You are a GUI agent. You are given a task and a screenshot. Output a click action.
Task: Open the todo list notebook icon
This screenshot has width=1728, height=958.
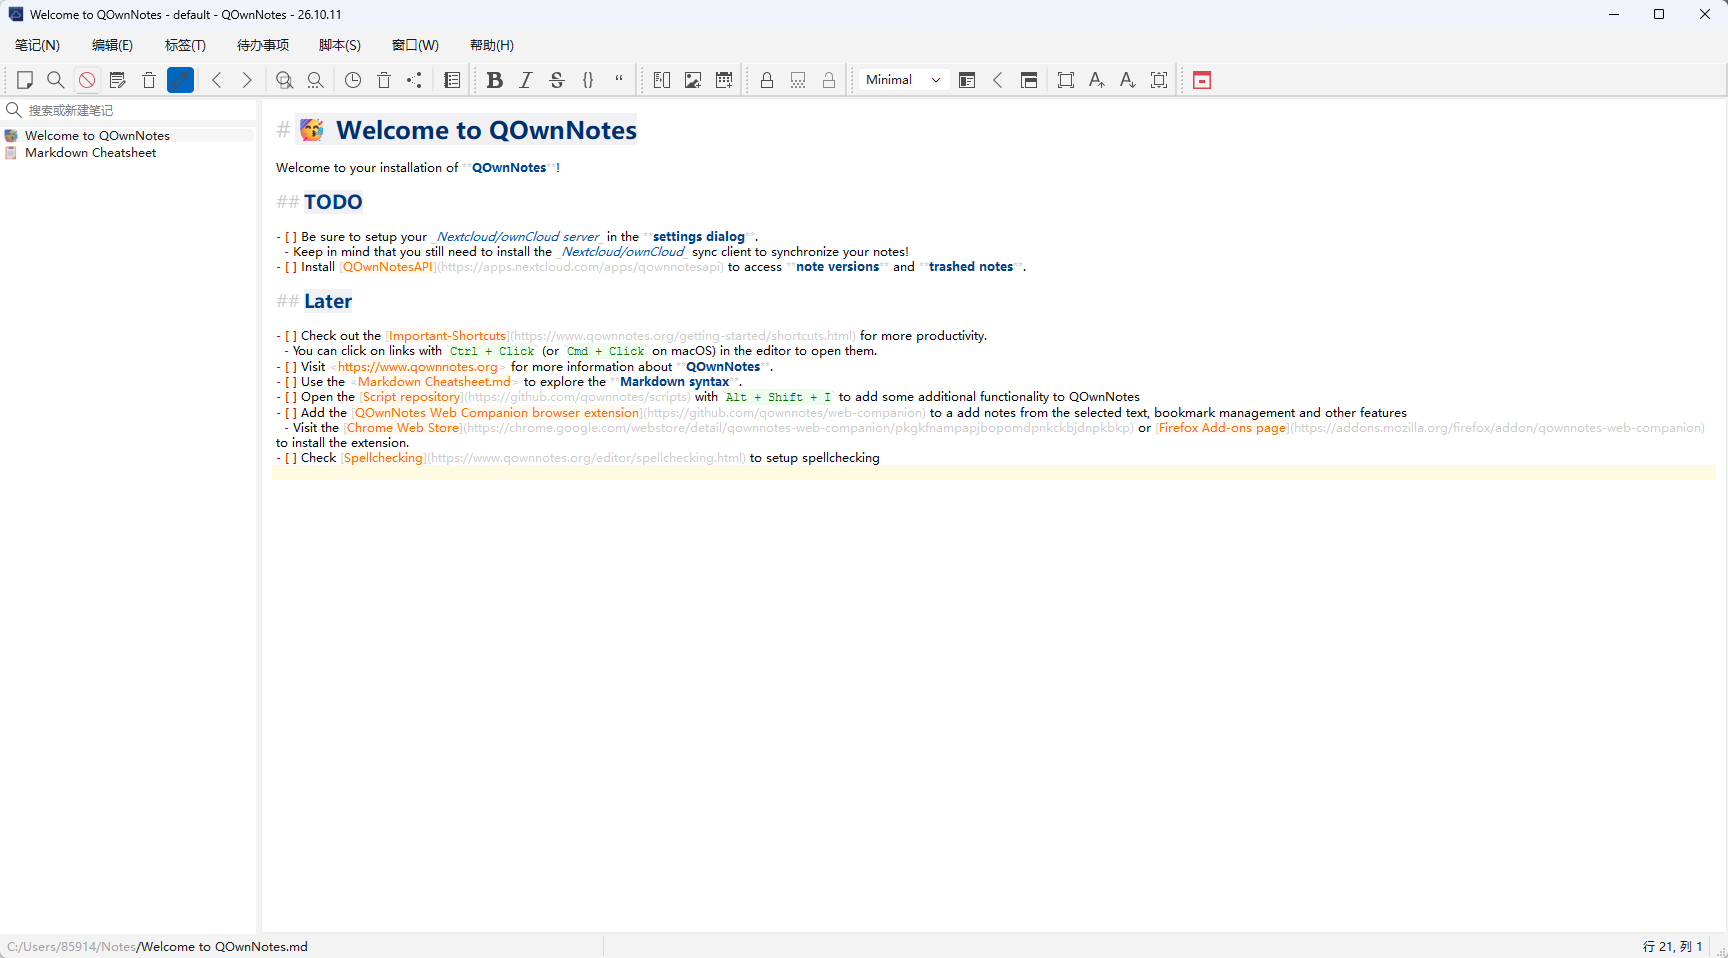452,80
